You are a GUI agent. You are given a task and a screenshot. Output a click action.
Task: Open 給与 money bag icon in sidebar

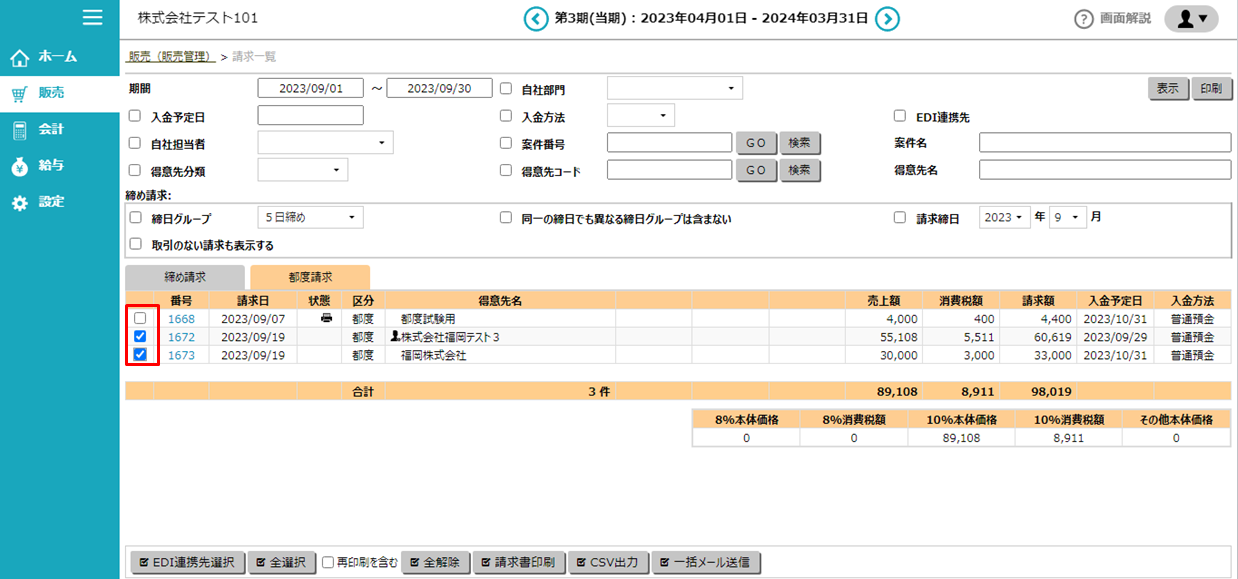19,166
